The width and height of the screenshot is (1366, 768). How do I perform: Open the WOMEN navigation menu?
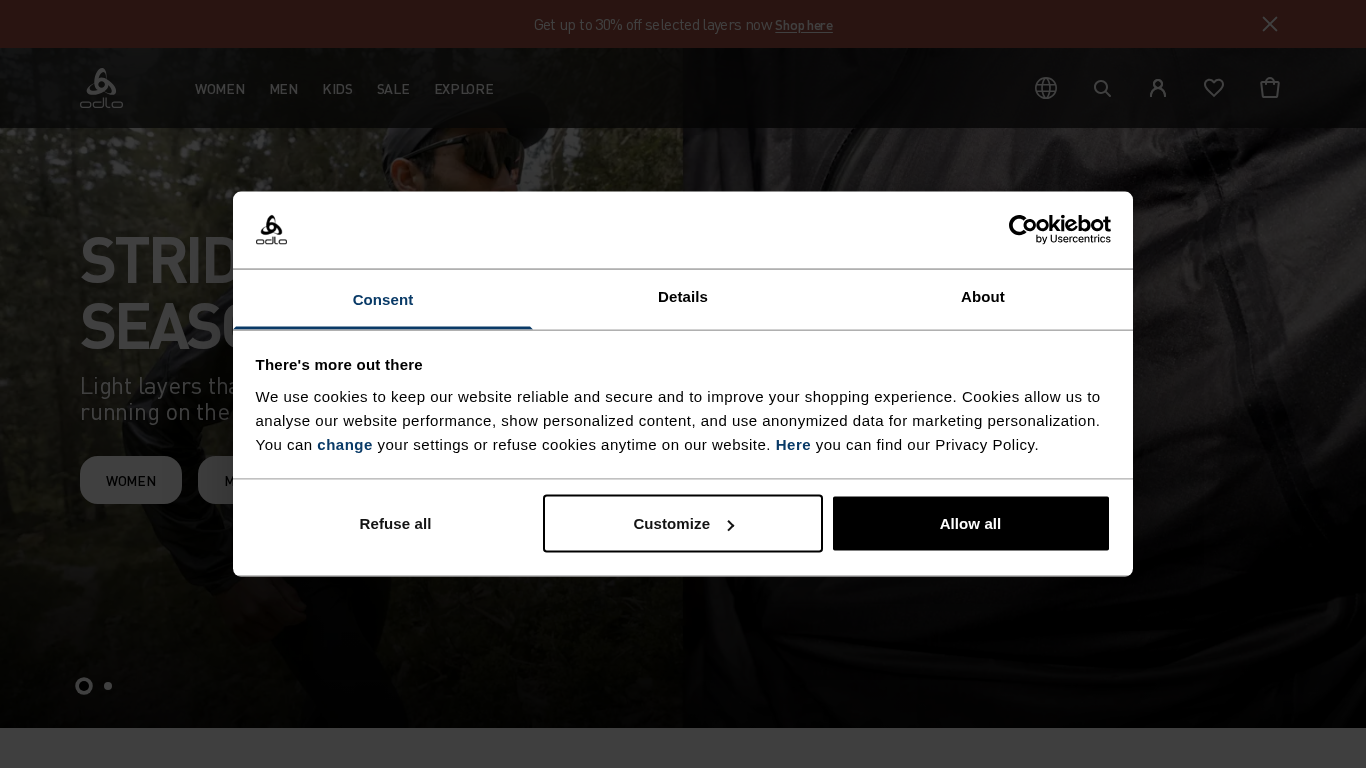(220, 89)
